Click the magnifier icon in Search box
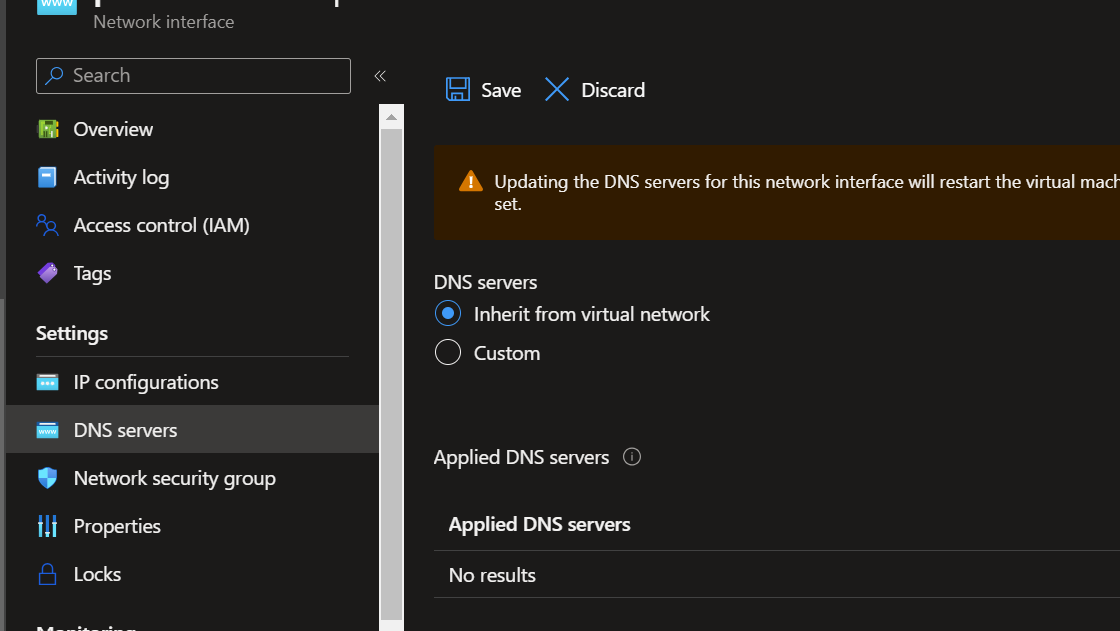This screenshot has width=1120, height=631. click(x=54, y=75)
